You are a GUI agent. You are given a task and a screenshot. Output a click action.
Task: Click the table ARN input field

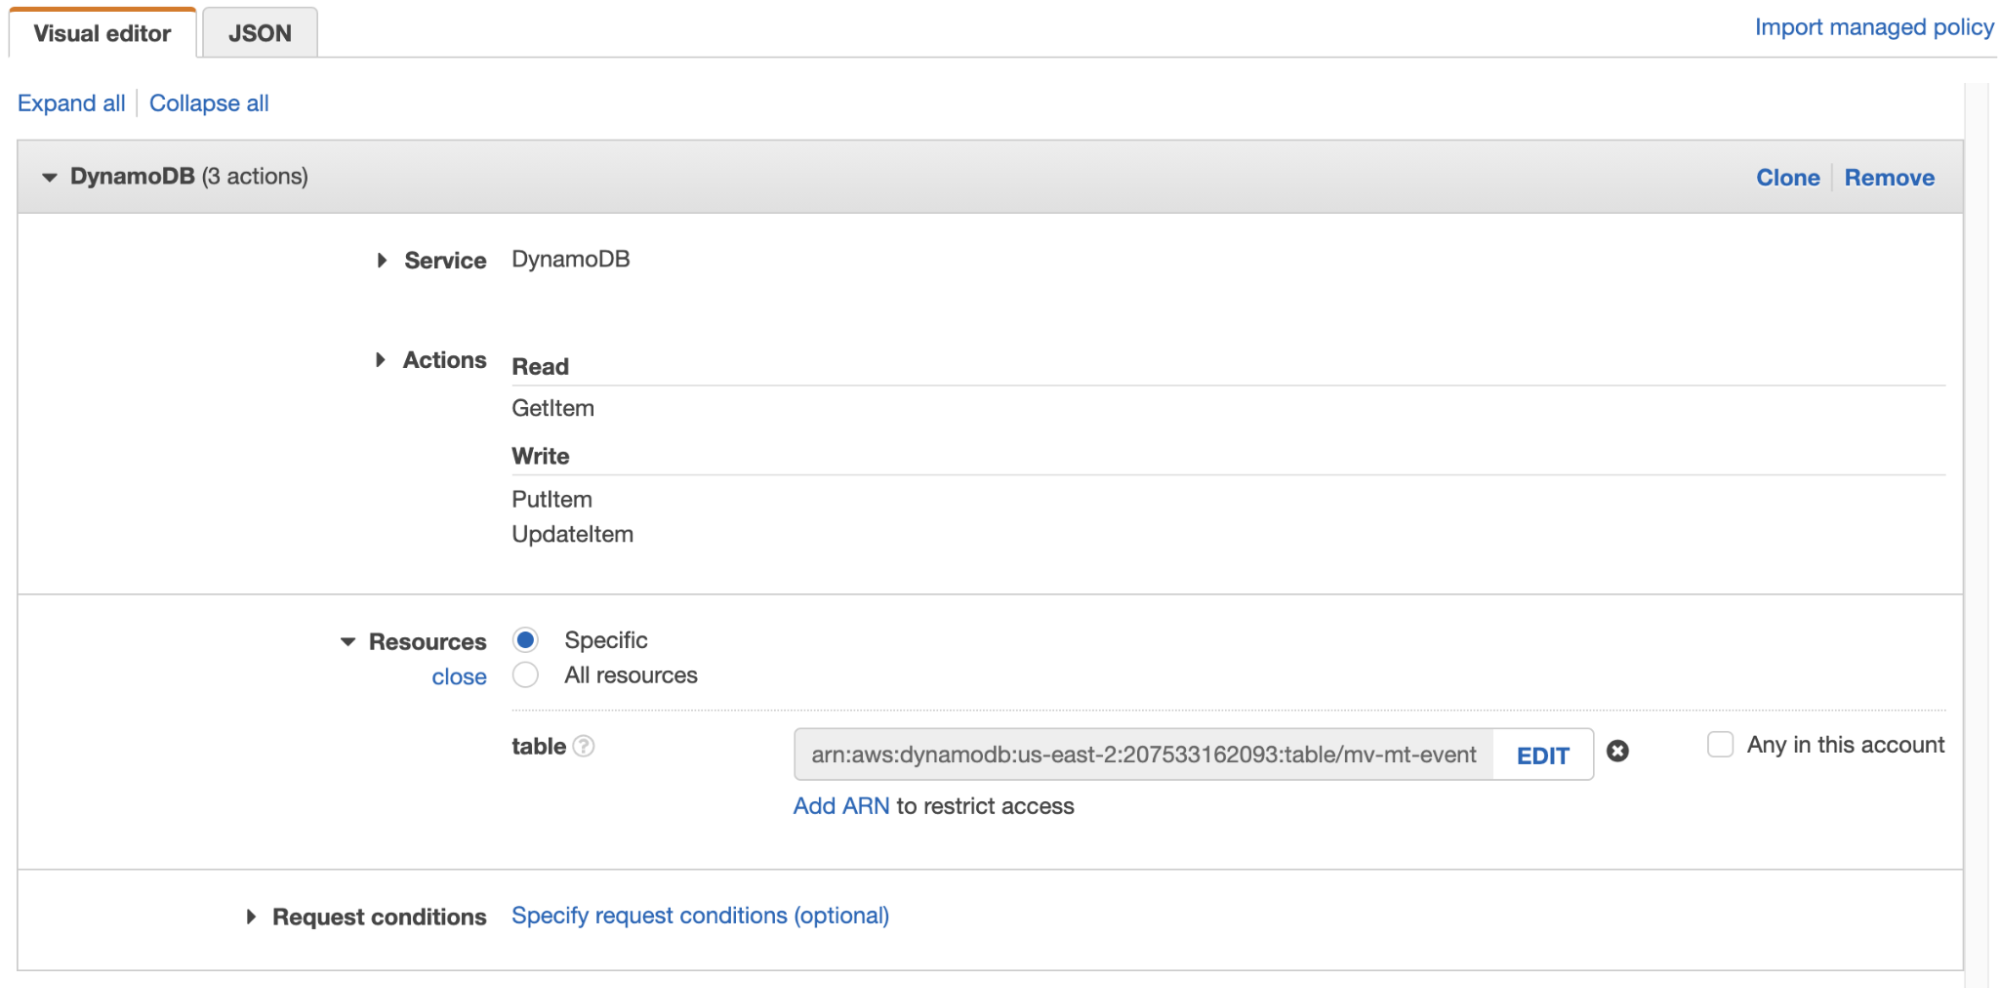(x=1143, y=754)
